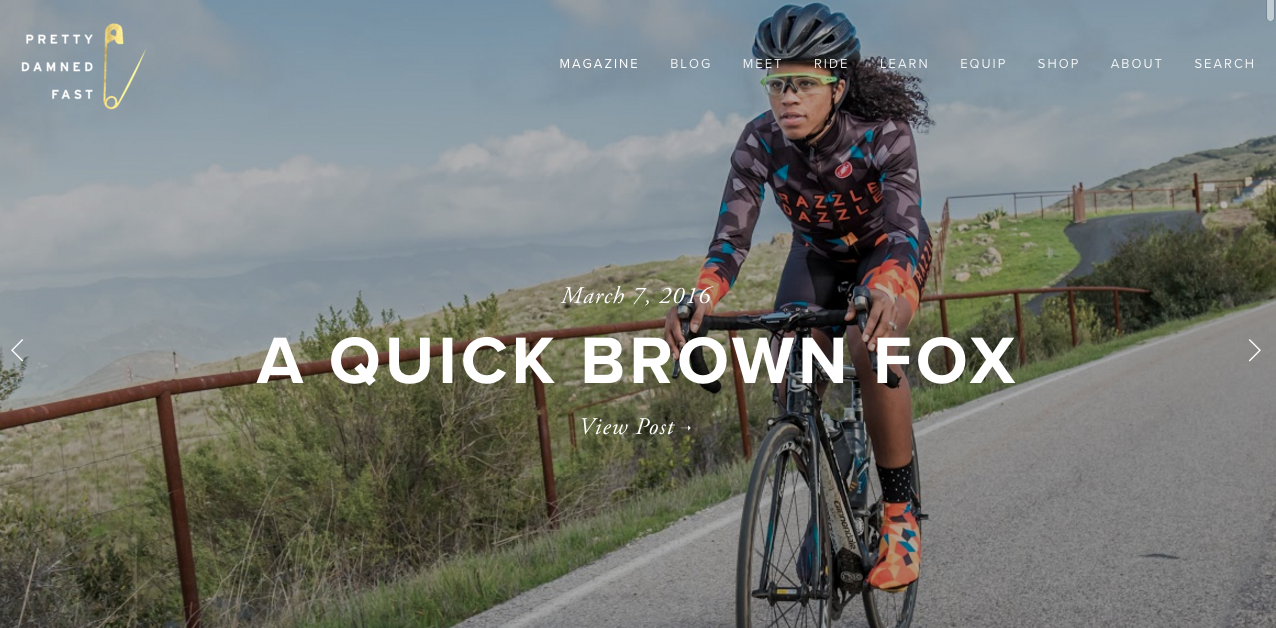The image size is (1276, 628).
Task: Open the Learn navigation item
Action: tap(904, 64)
